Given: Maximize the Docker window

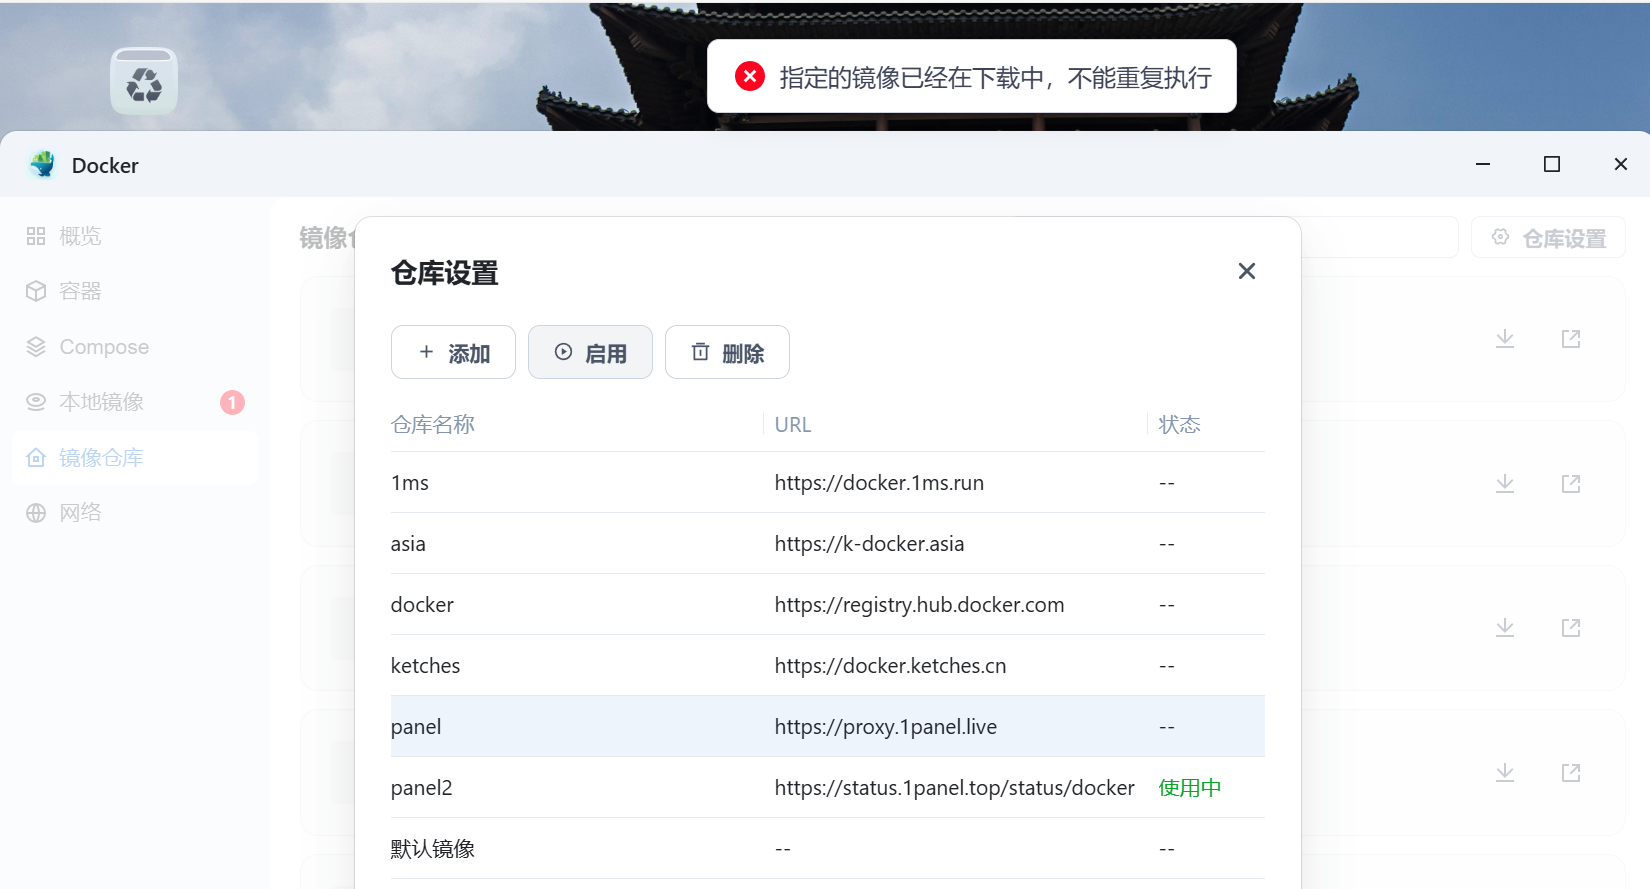Looking at the screenshot, I should tap(1552, 164).
